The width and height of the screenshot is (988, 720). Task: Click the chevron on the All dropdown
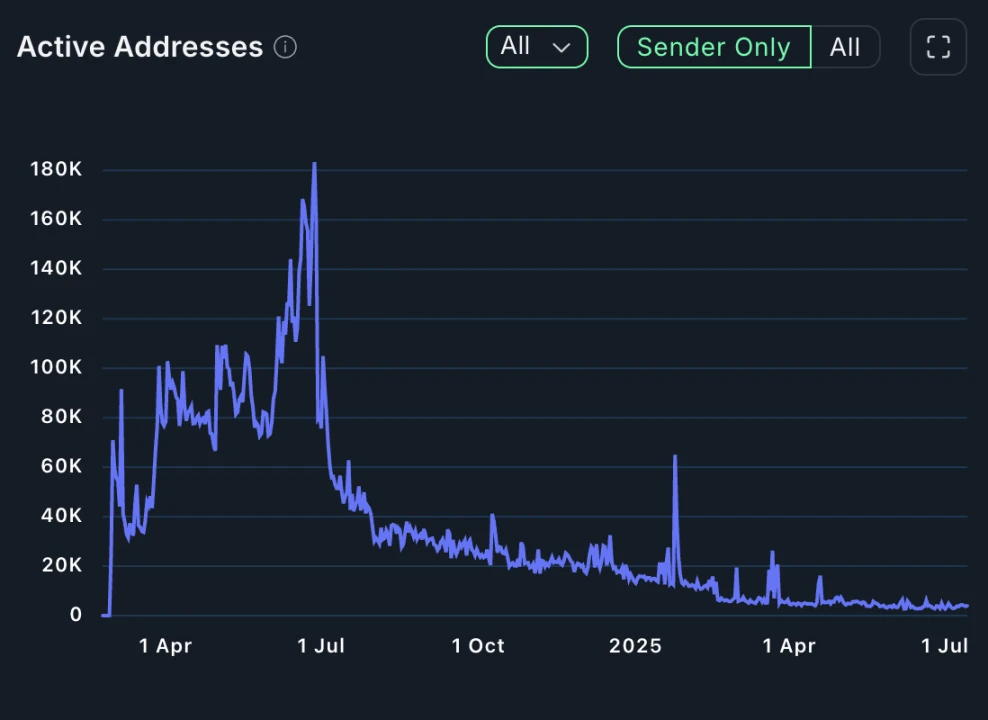click(561, 47)
